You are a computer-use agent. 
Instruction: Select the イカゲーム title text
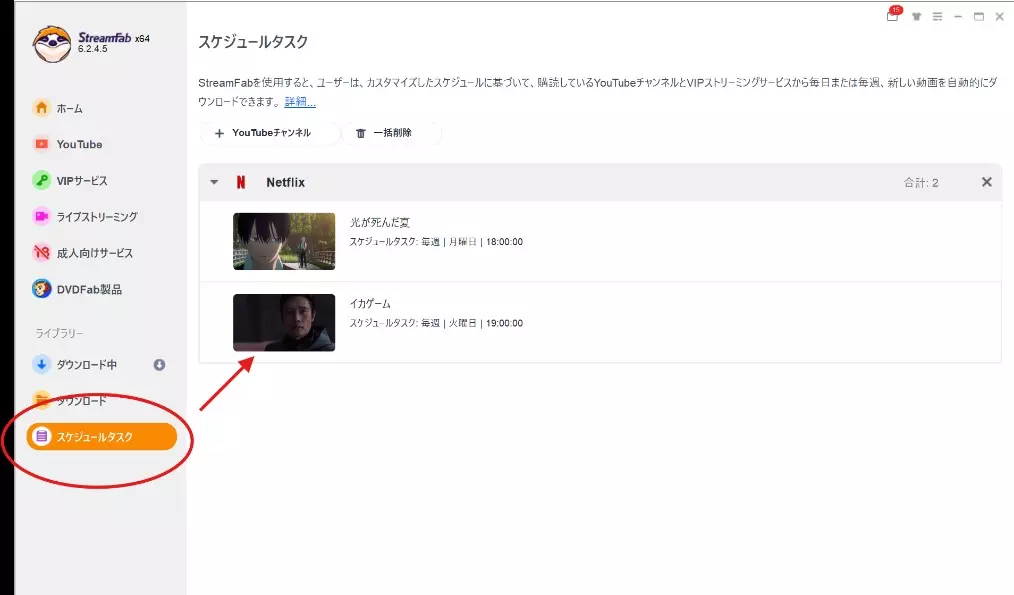pos(370,303)
